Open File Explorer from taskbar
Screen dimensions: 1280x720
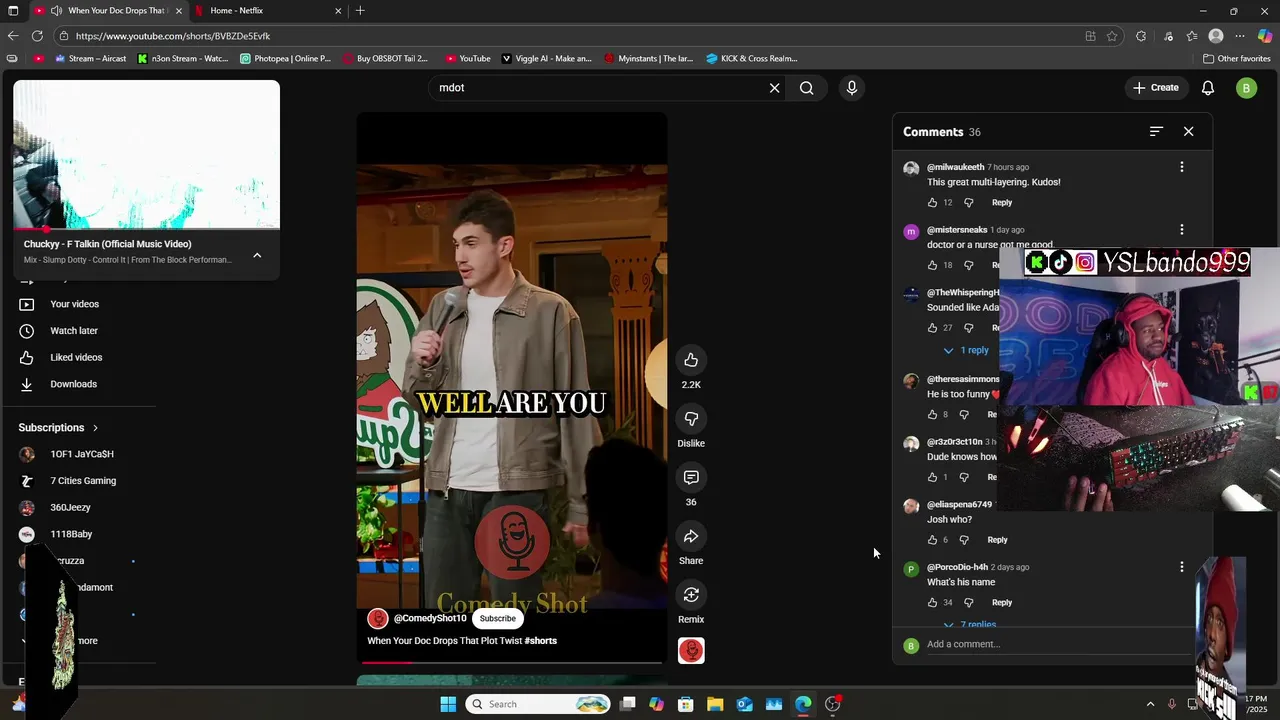[715, 704]
